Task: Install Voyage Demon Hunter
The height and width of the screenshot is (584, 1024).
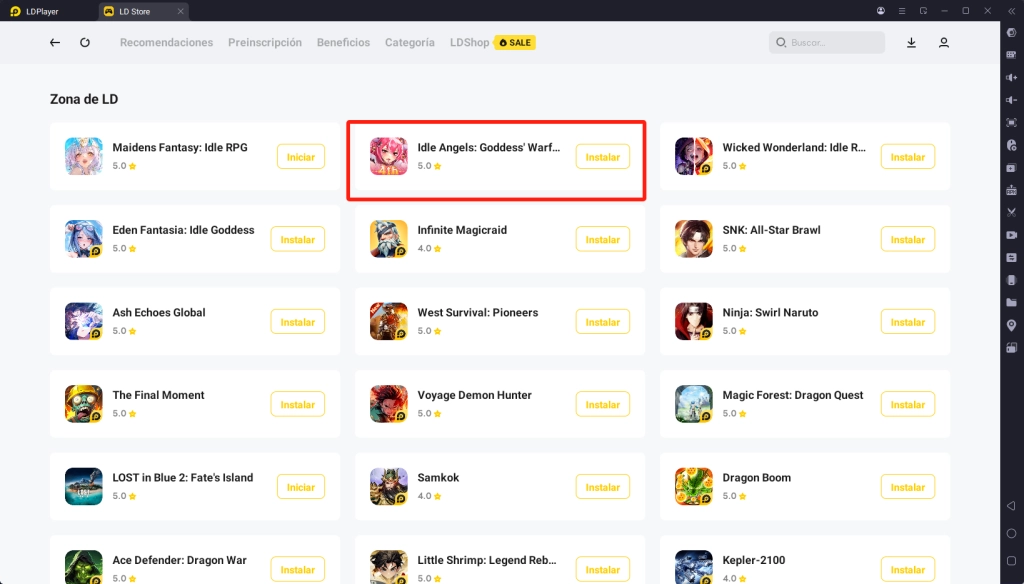Action: 603,404
